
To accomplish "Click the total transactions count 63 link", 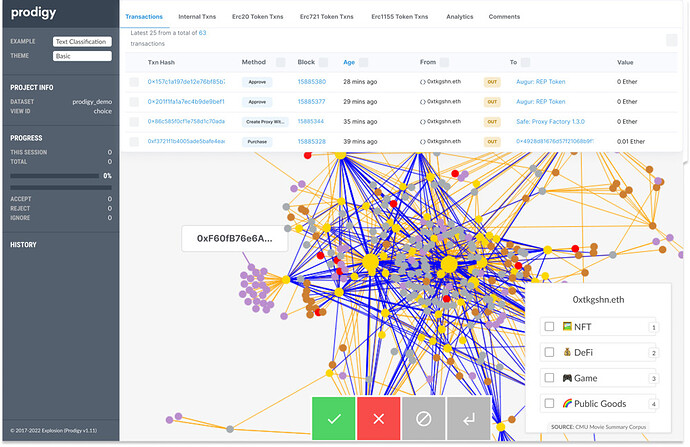I will [x=202, y=33].
